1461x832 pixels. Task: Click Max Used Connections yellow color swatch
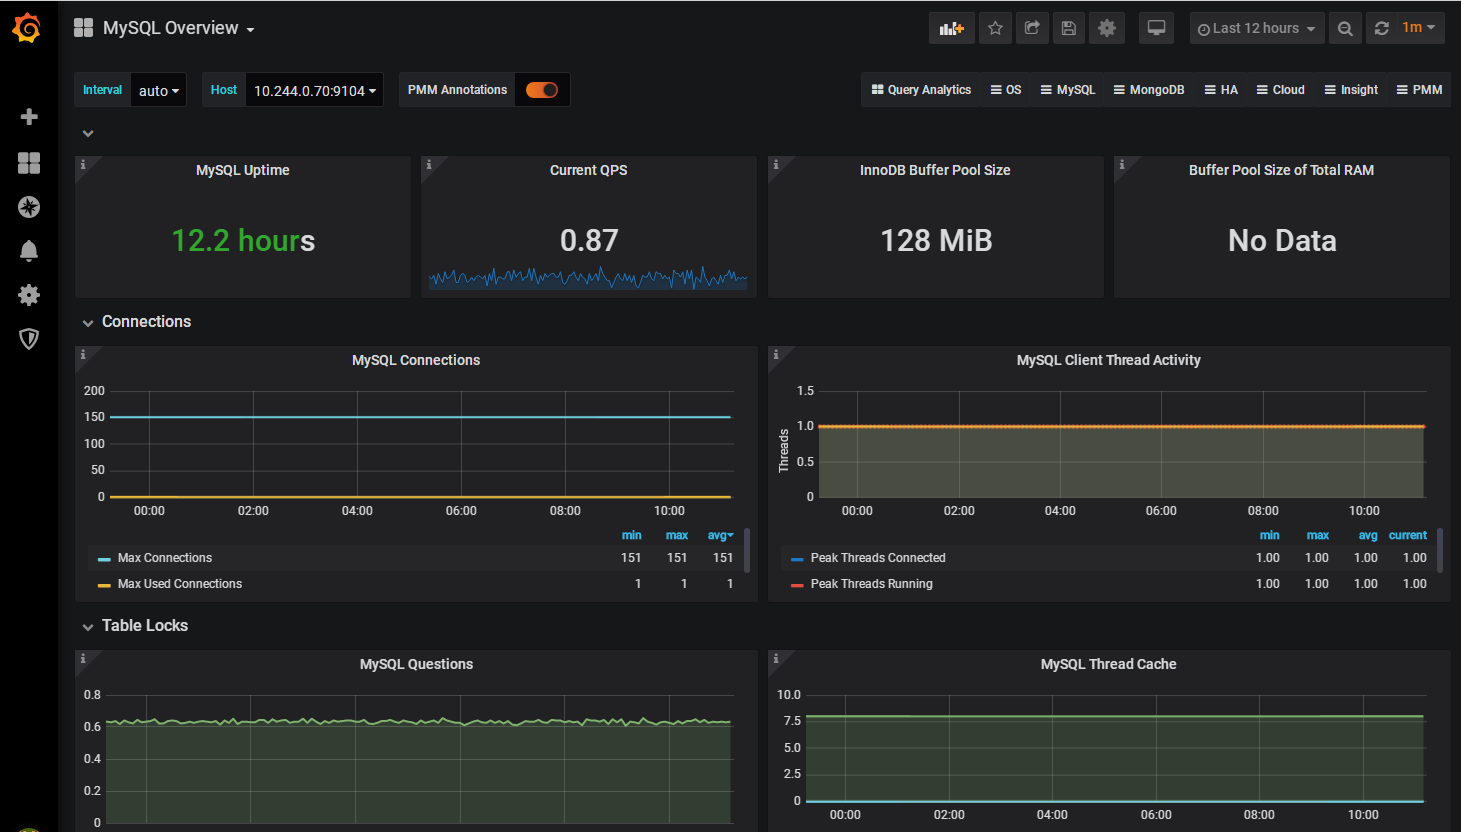click(x=104, y=585)
